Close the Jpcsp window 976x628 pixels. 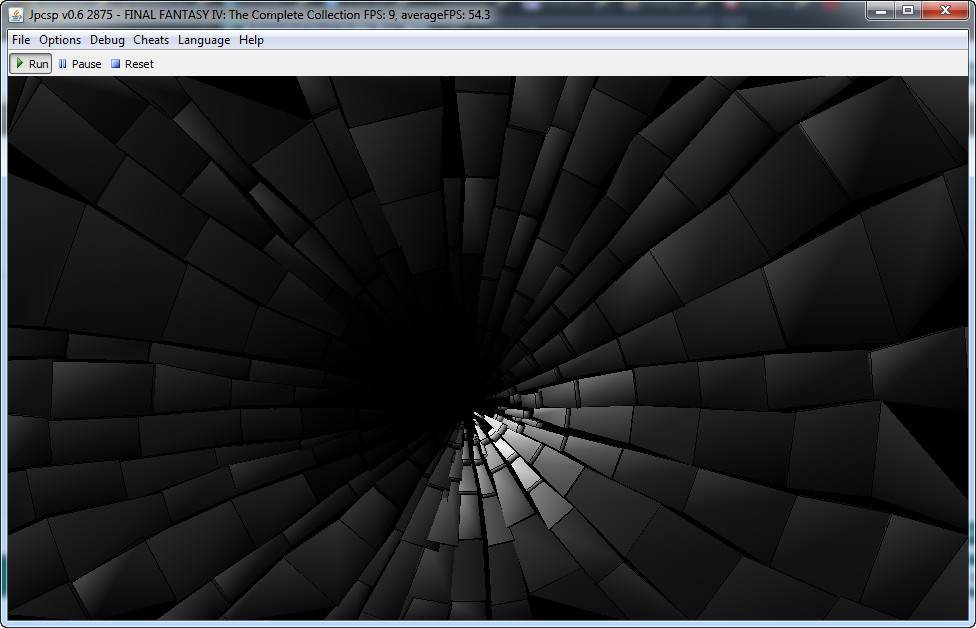945,11
